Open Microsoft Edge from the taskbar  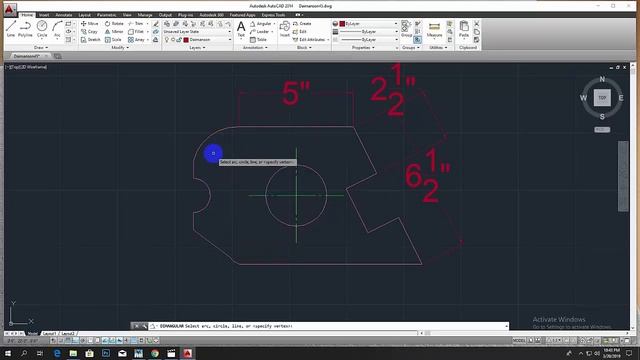pyautogui.click(x=57, y=353)
